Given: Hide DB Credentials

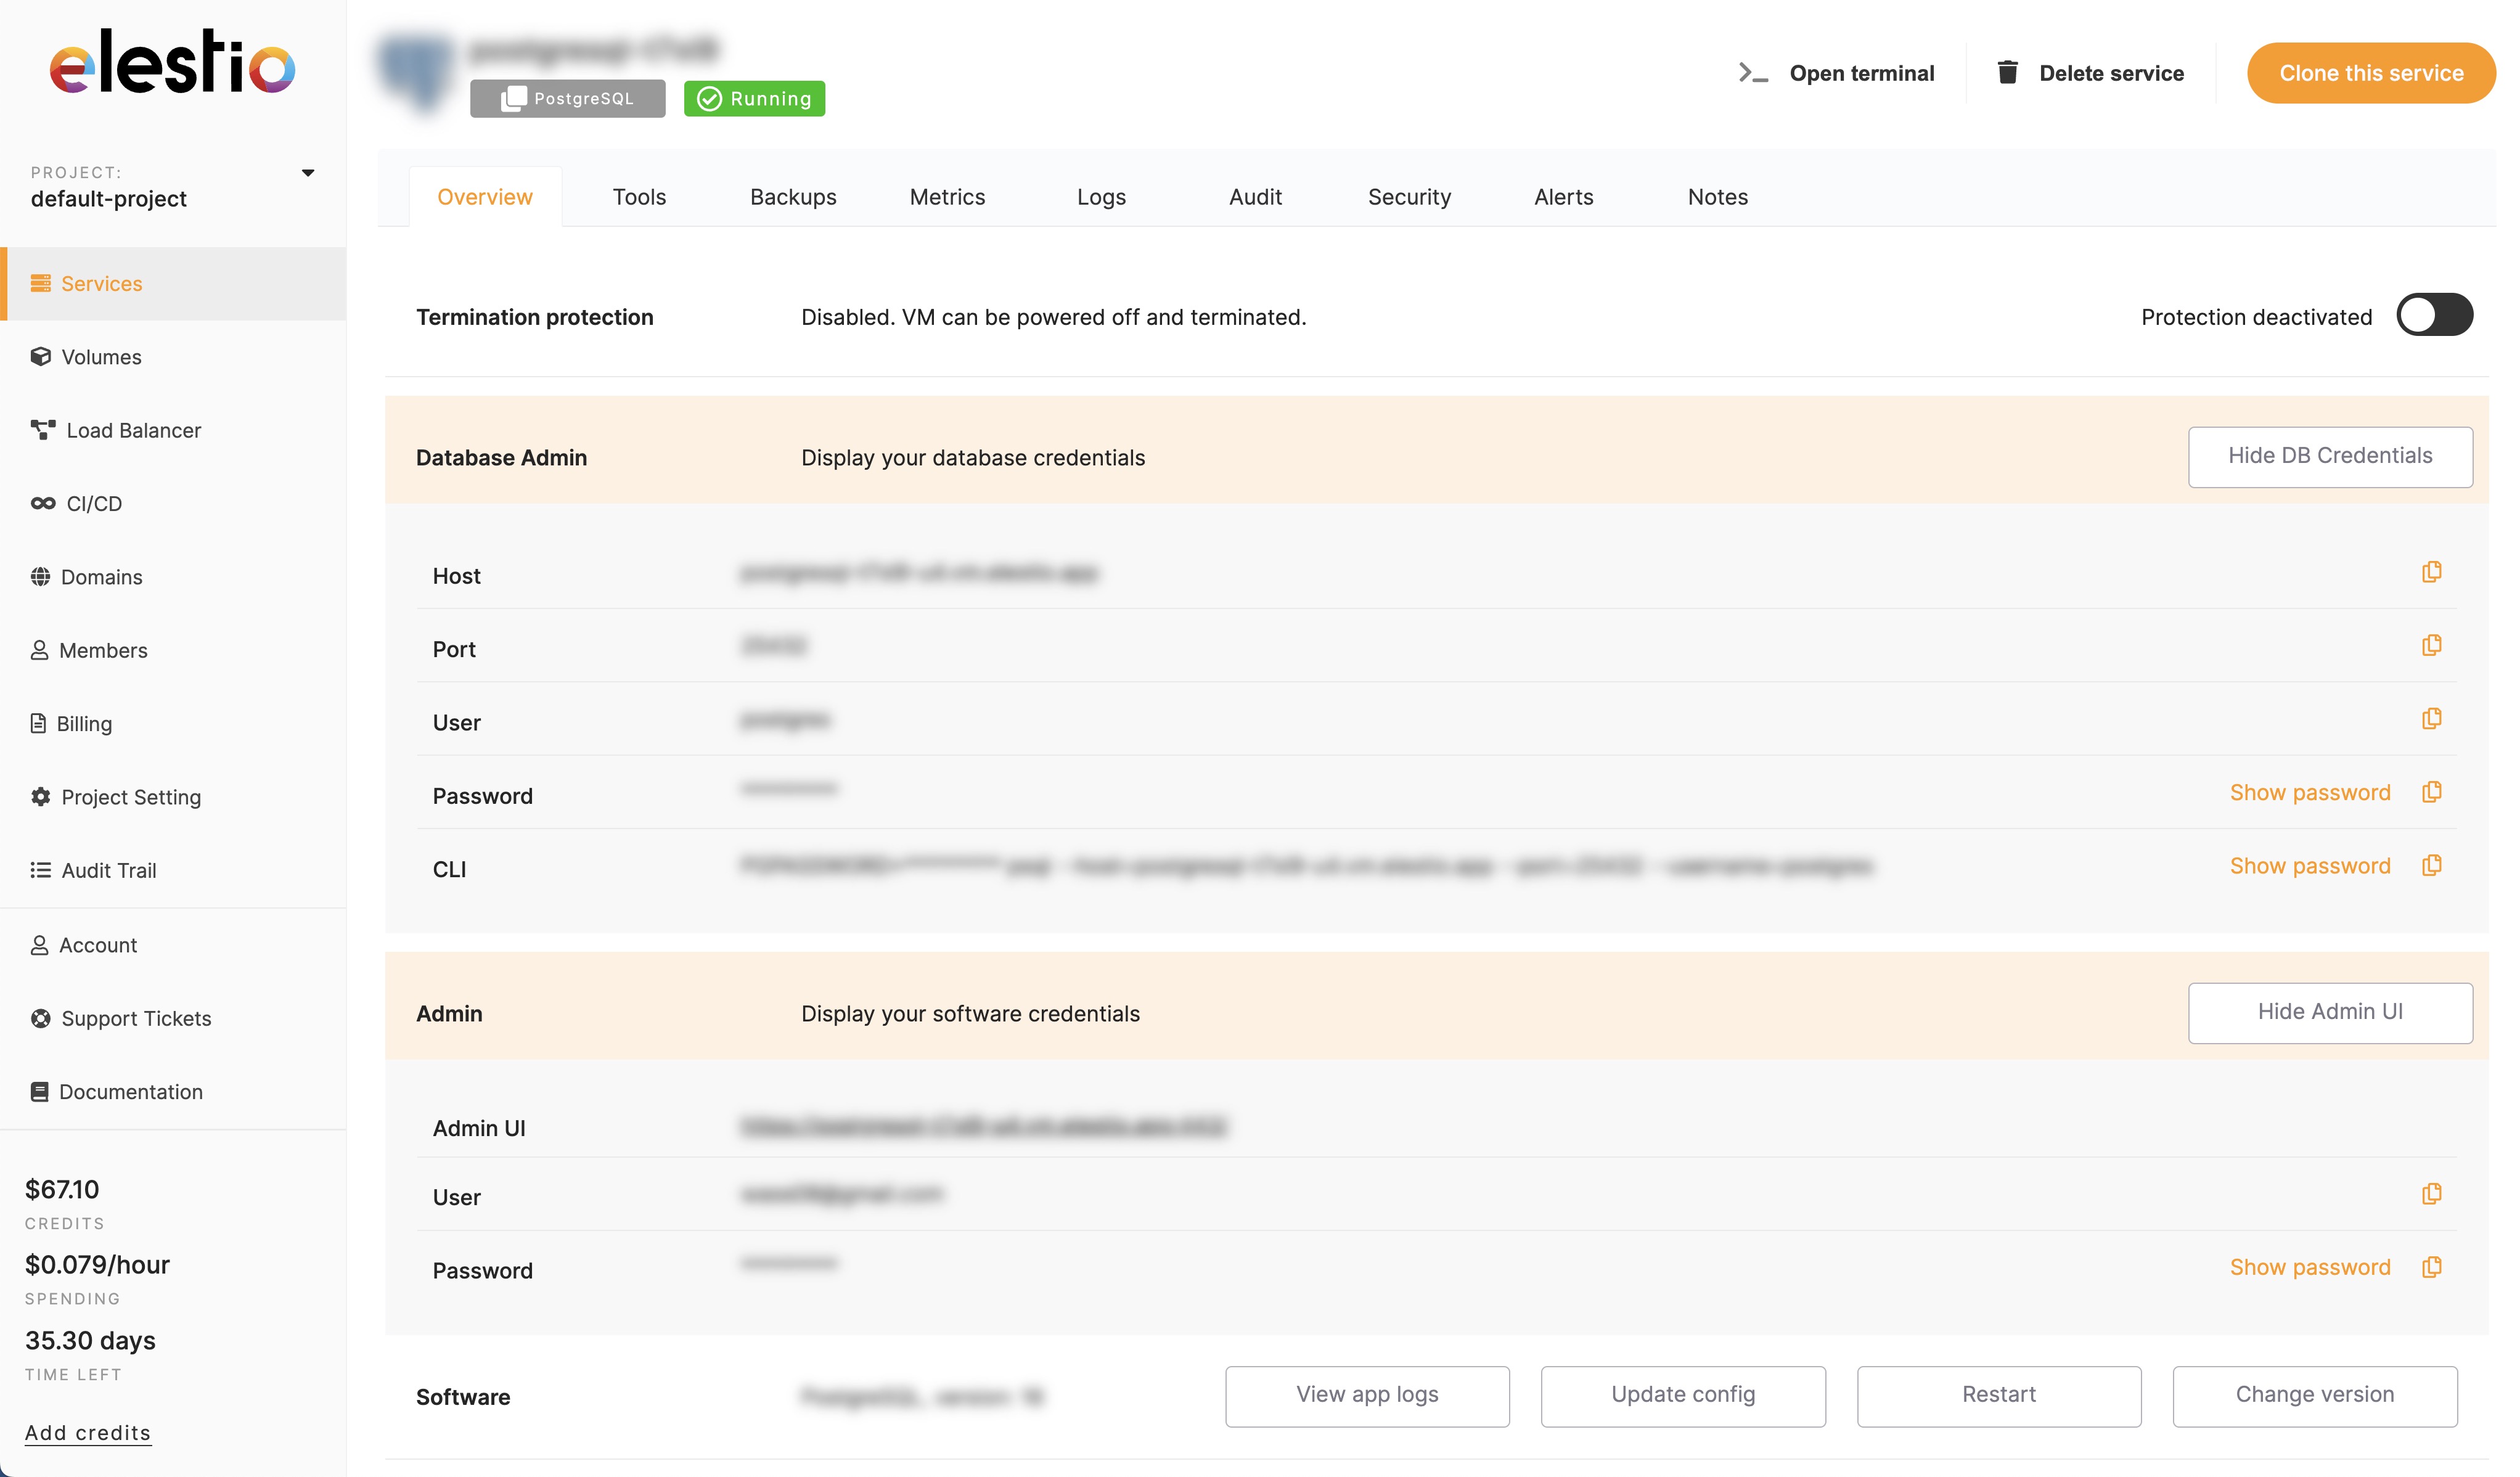Looking at the screenshot, I should pyautogui.click(x=2330, y=456).
